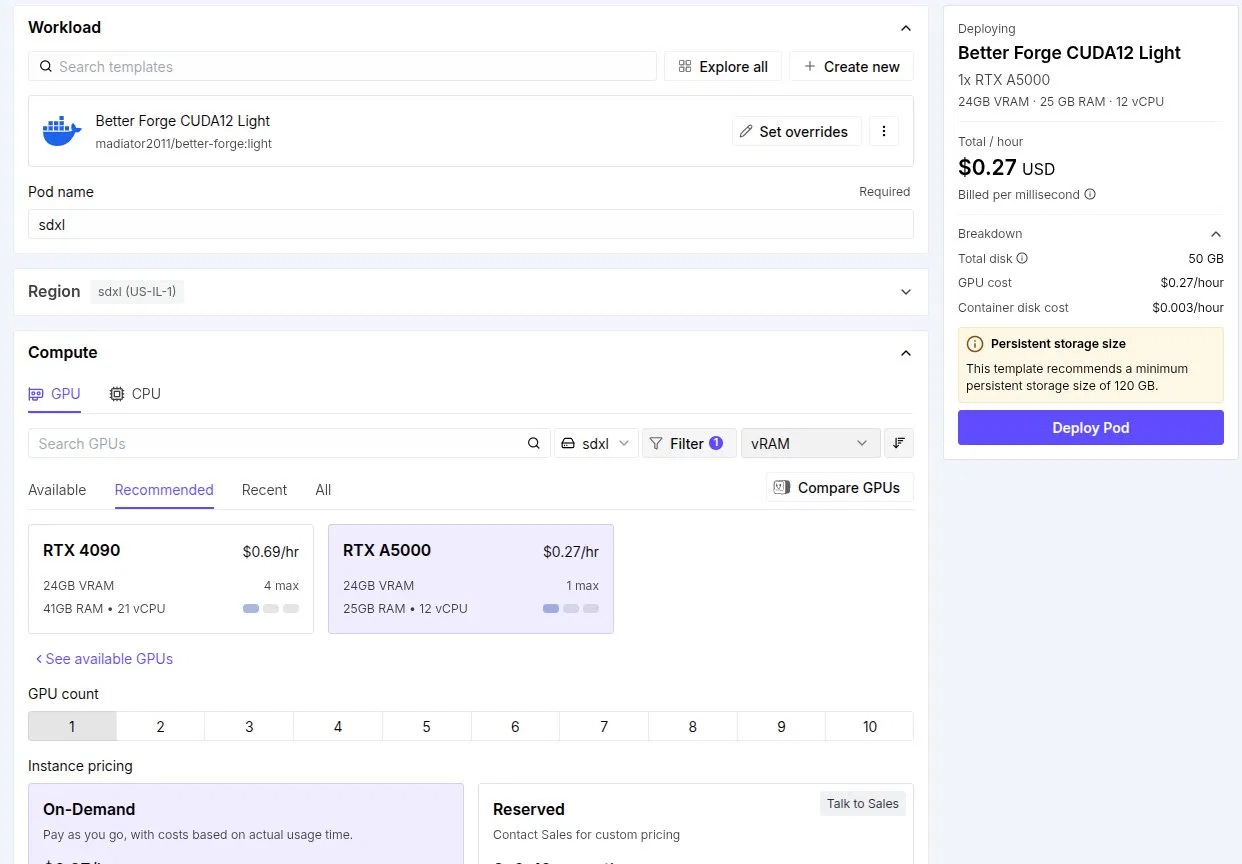The height and width of the screenshot is (864, 1242).
Task: Click the RTX 4090 availability indicator bars
Action: [271, 608]
